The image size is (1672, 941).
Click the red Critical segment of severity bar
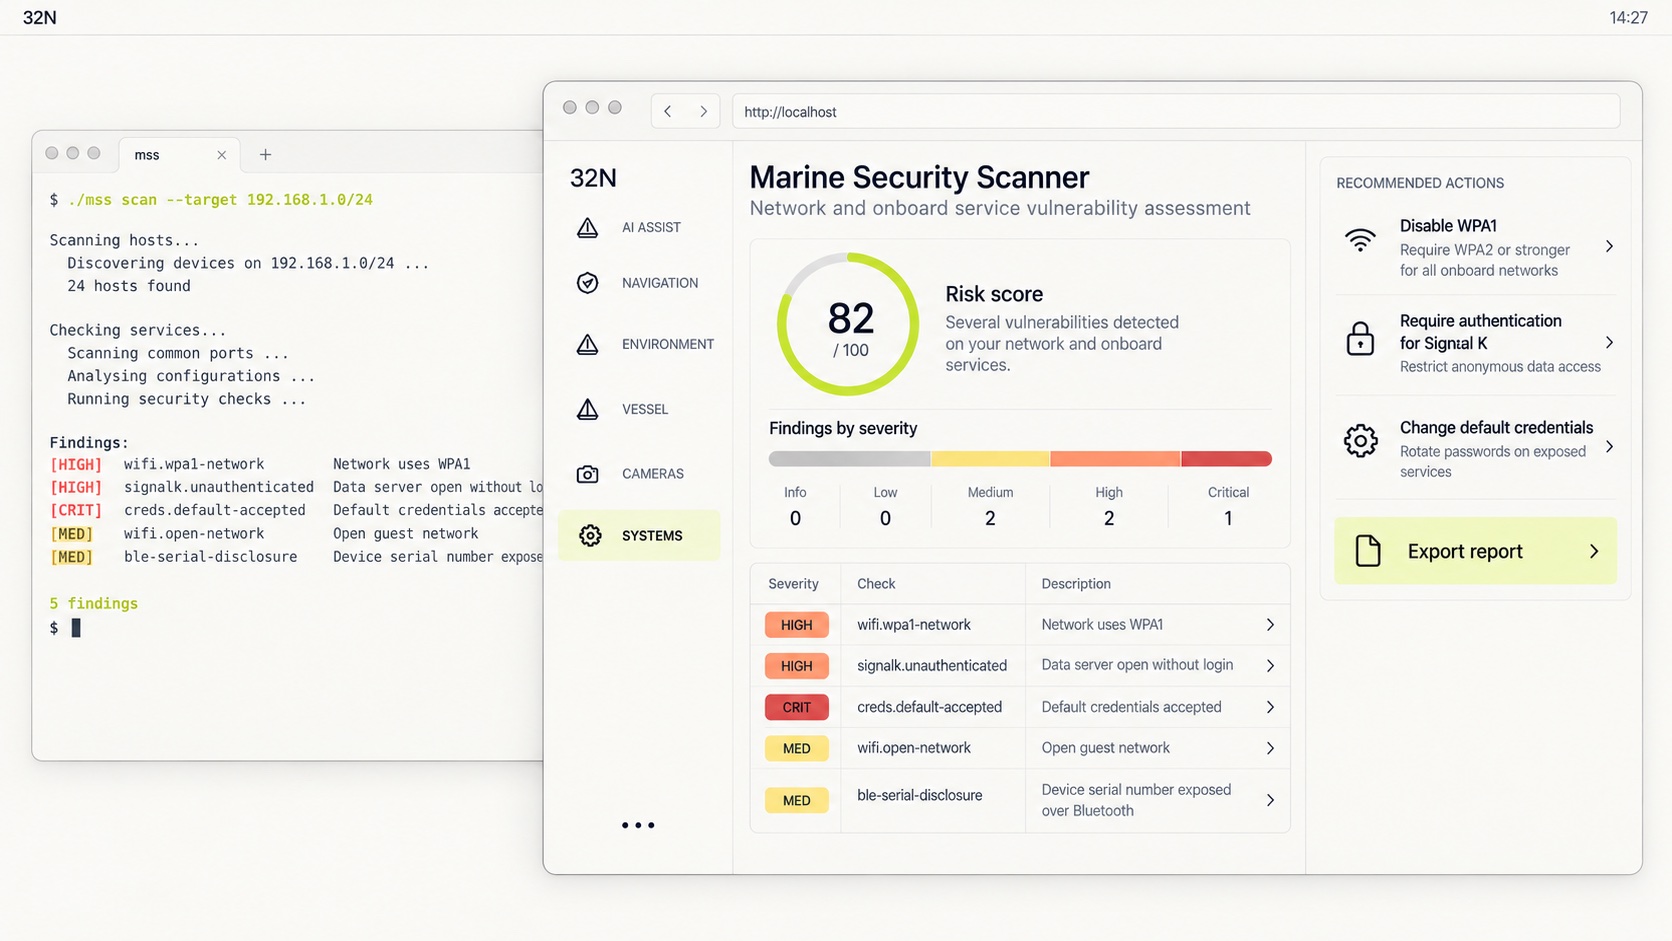[x=1226, y=459]
